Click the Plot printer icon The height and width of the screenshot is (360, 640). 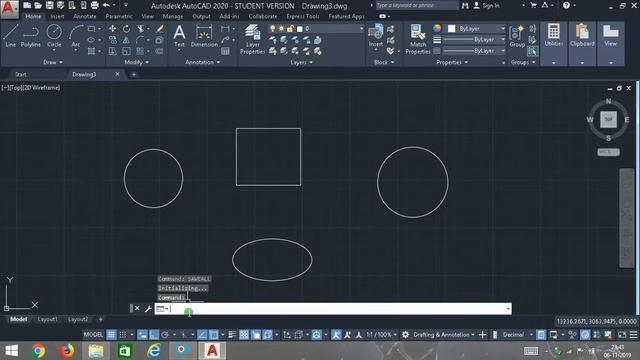(x=94, y=5)
